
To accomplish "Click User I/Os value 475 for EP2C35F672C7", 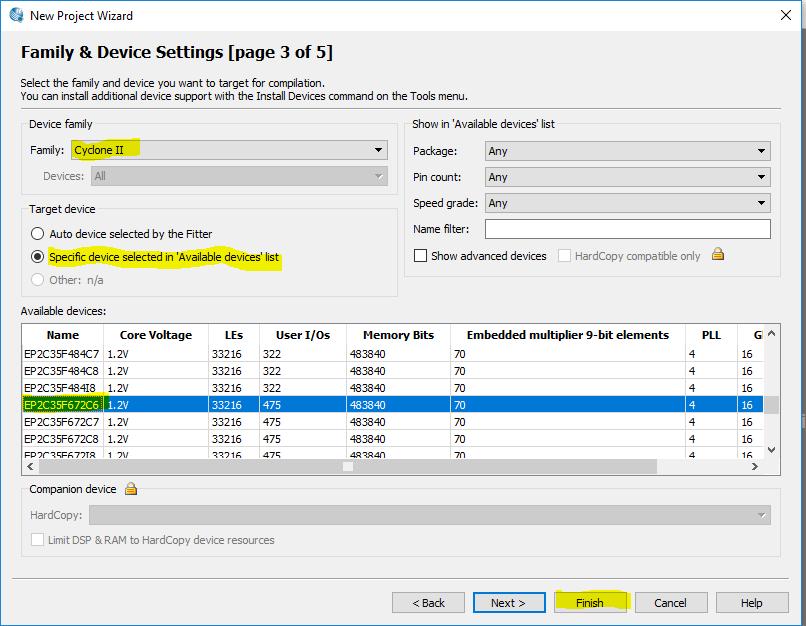I will tap(272, 422).
